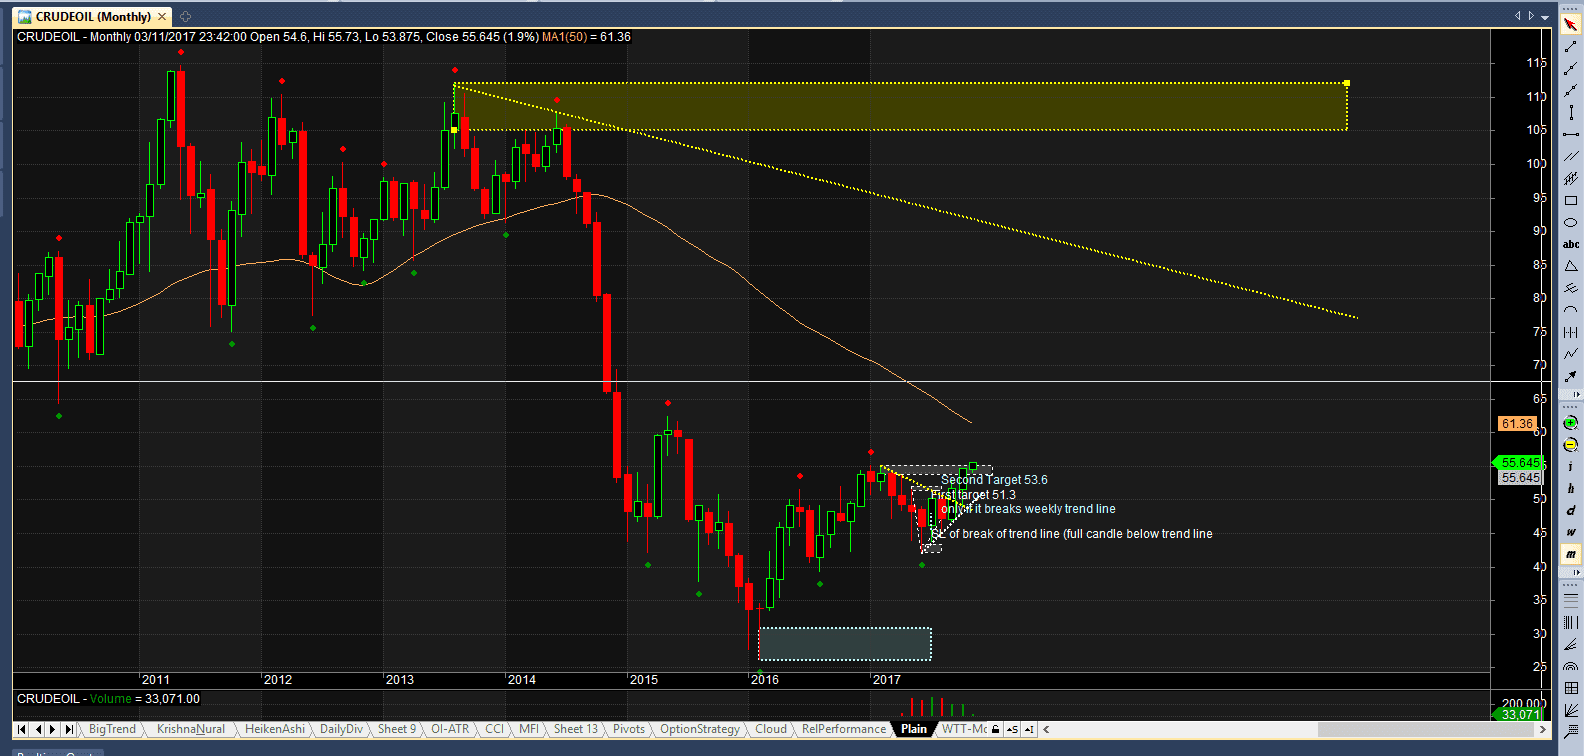This screenshot has height=756, width=1584.
Task: Select the ray line drawing tool
Action: pos(1570,70)
